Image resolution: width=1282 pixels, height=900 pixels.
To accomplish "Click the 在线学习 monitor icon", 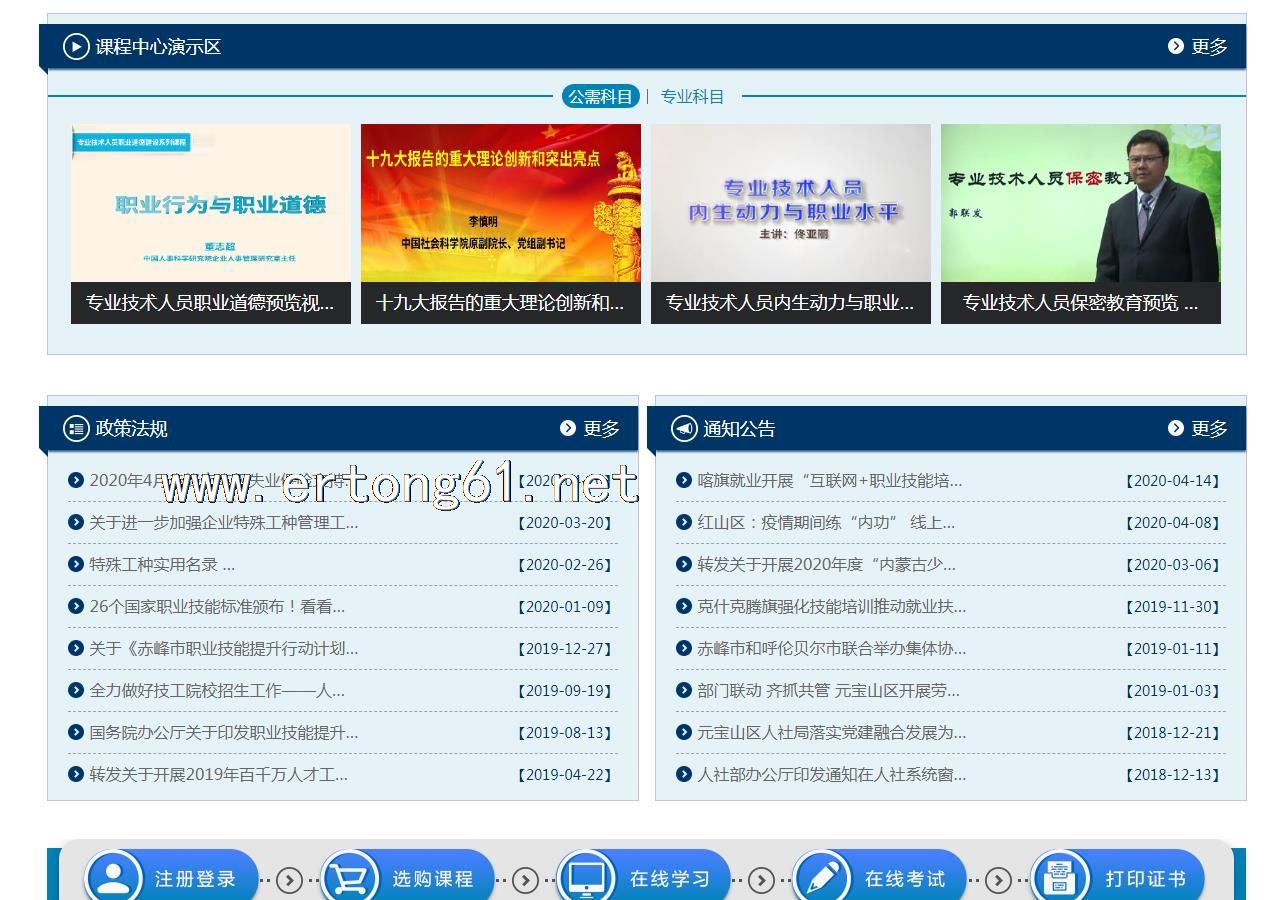I will (585, 878).
